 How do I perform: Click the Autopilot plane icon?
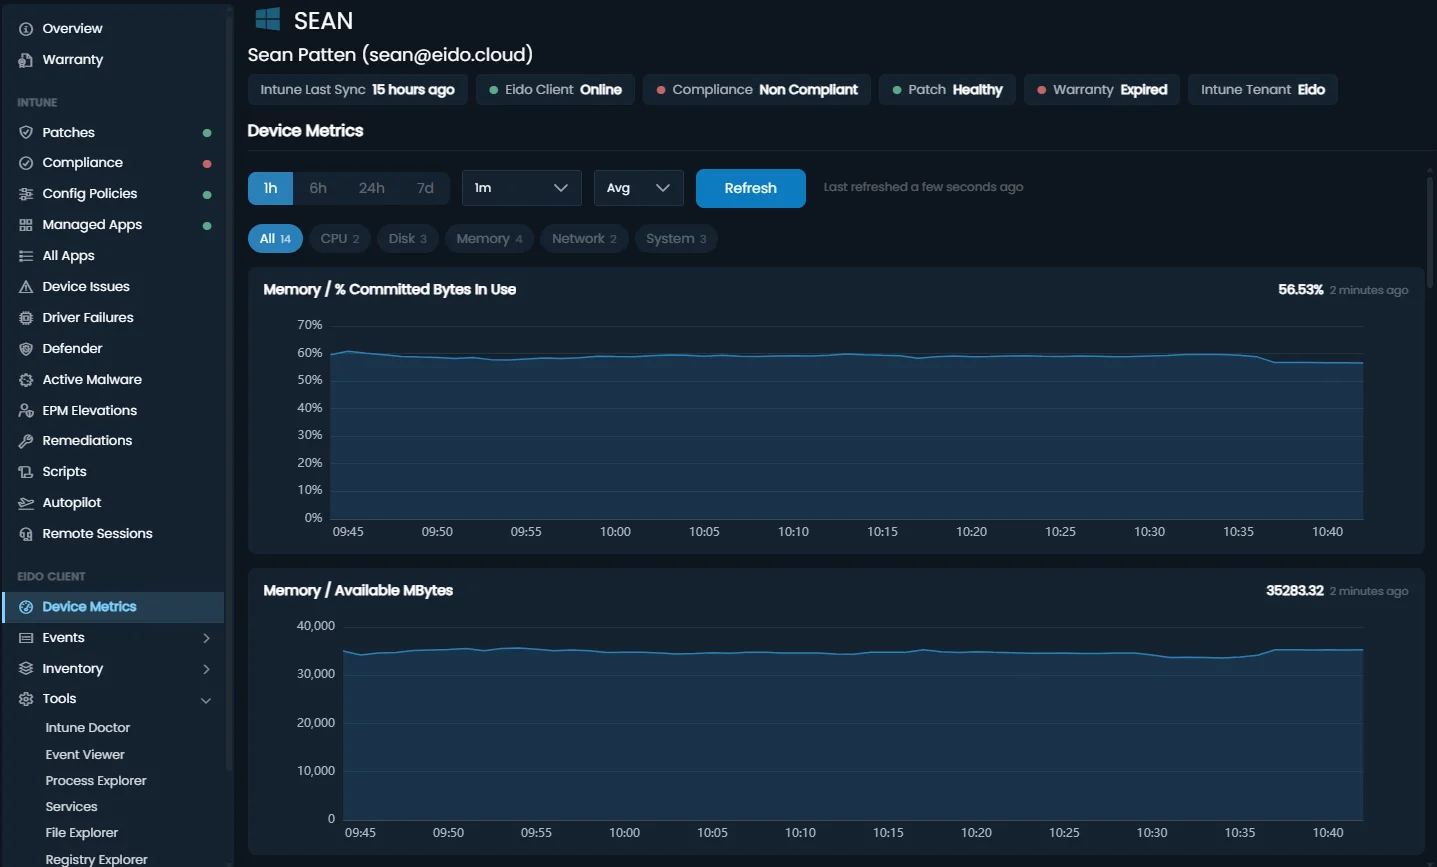tap(26, 503)
